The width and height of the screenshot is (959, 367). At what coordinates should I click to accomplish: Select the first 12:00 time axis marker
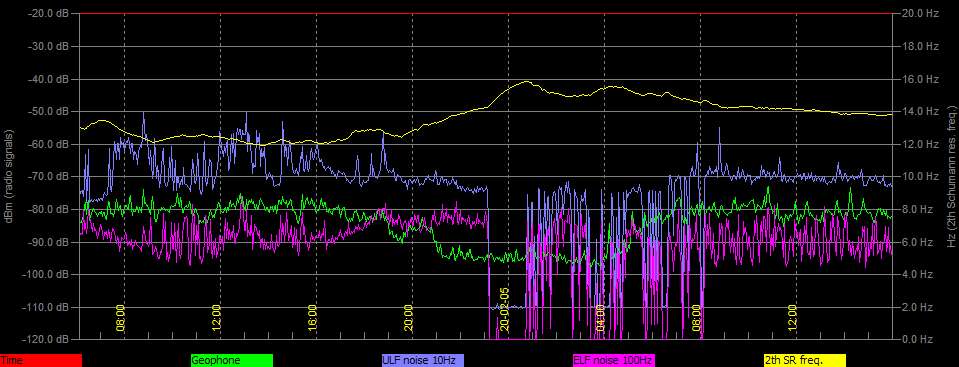coord(216,317)
